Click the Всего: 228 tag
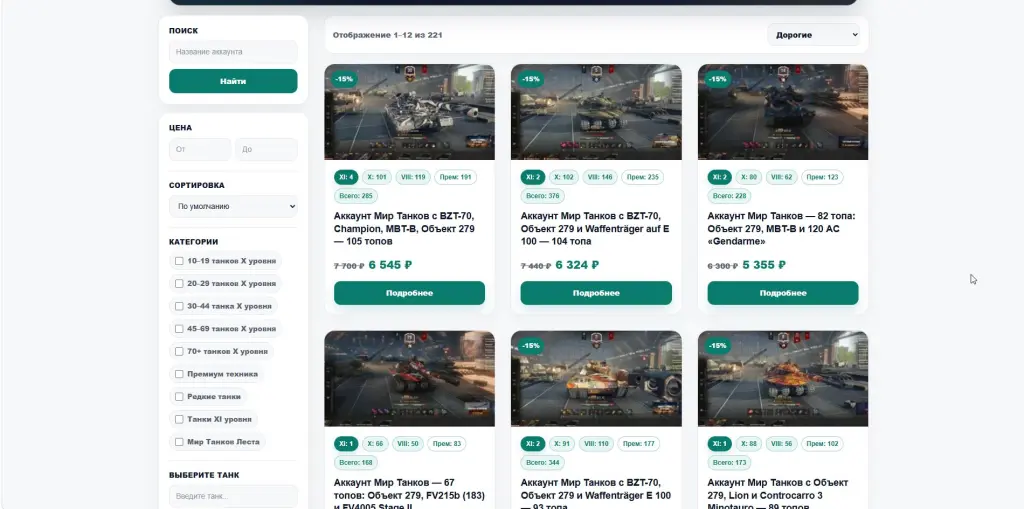This screenshot has width=1024, height=509. tap(729, 196)
